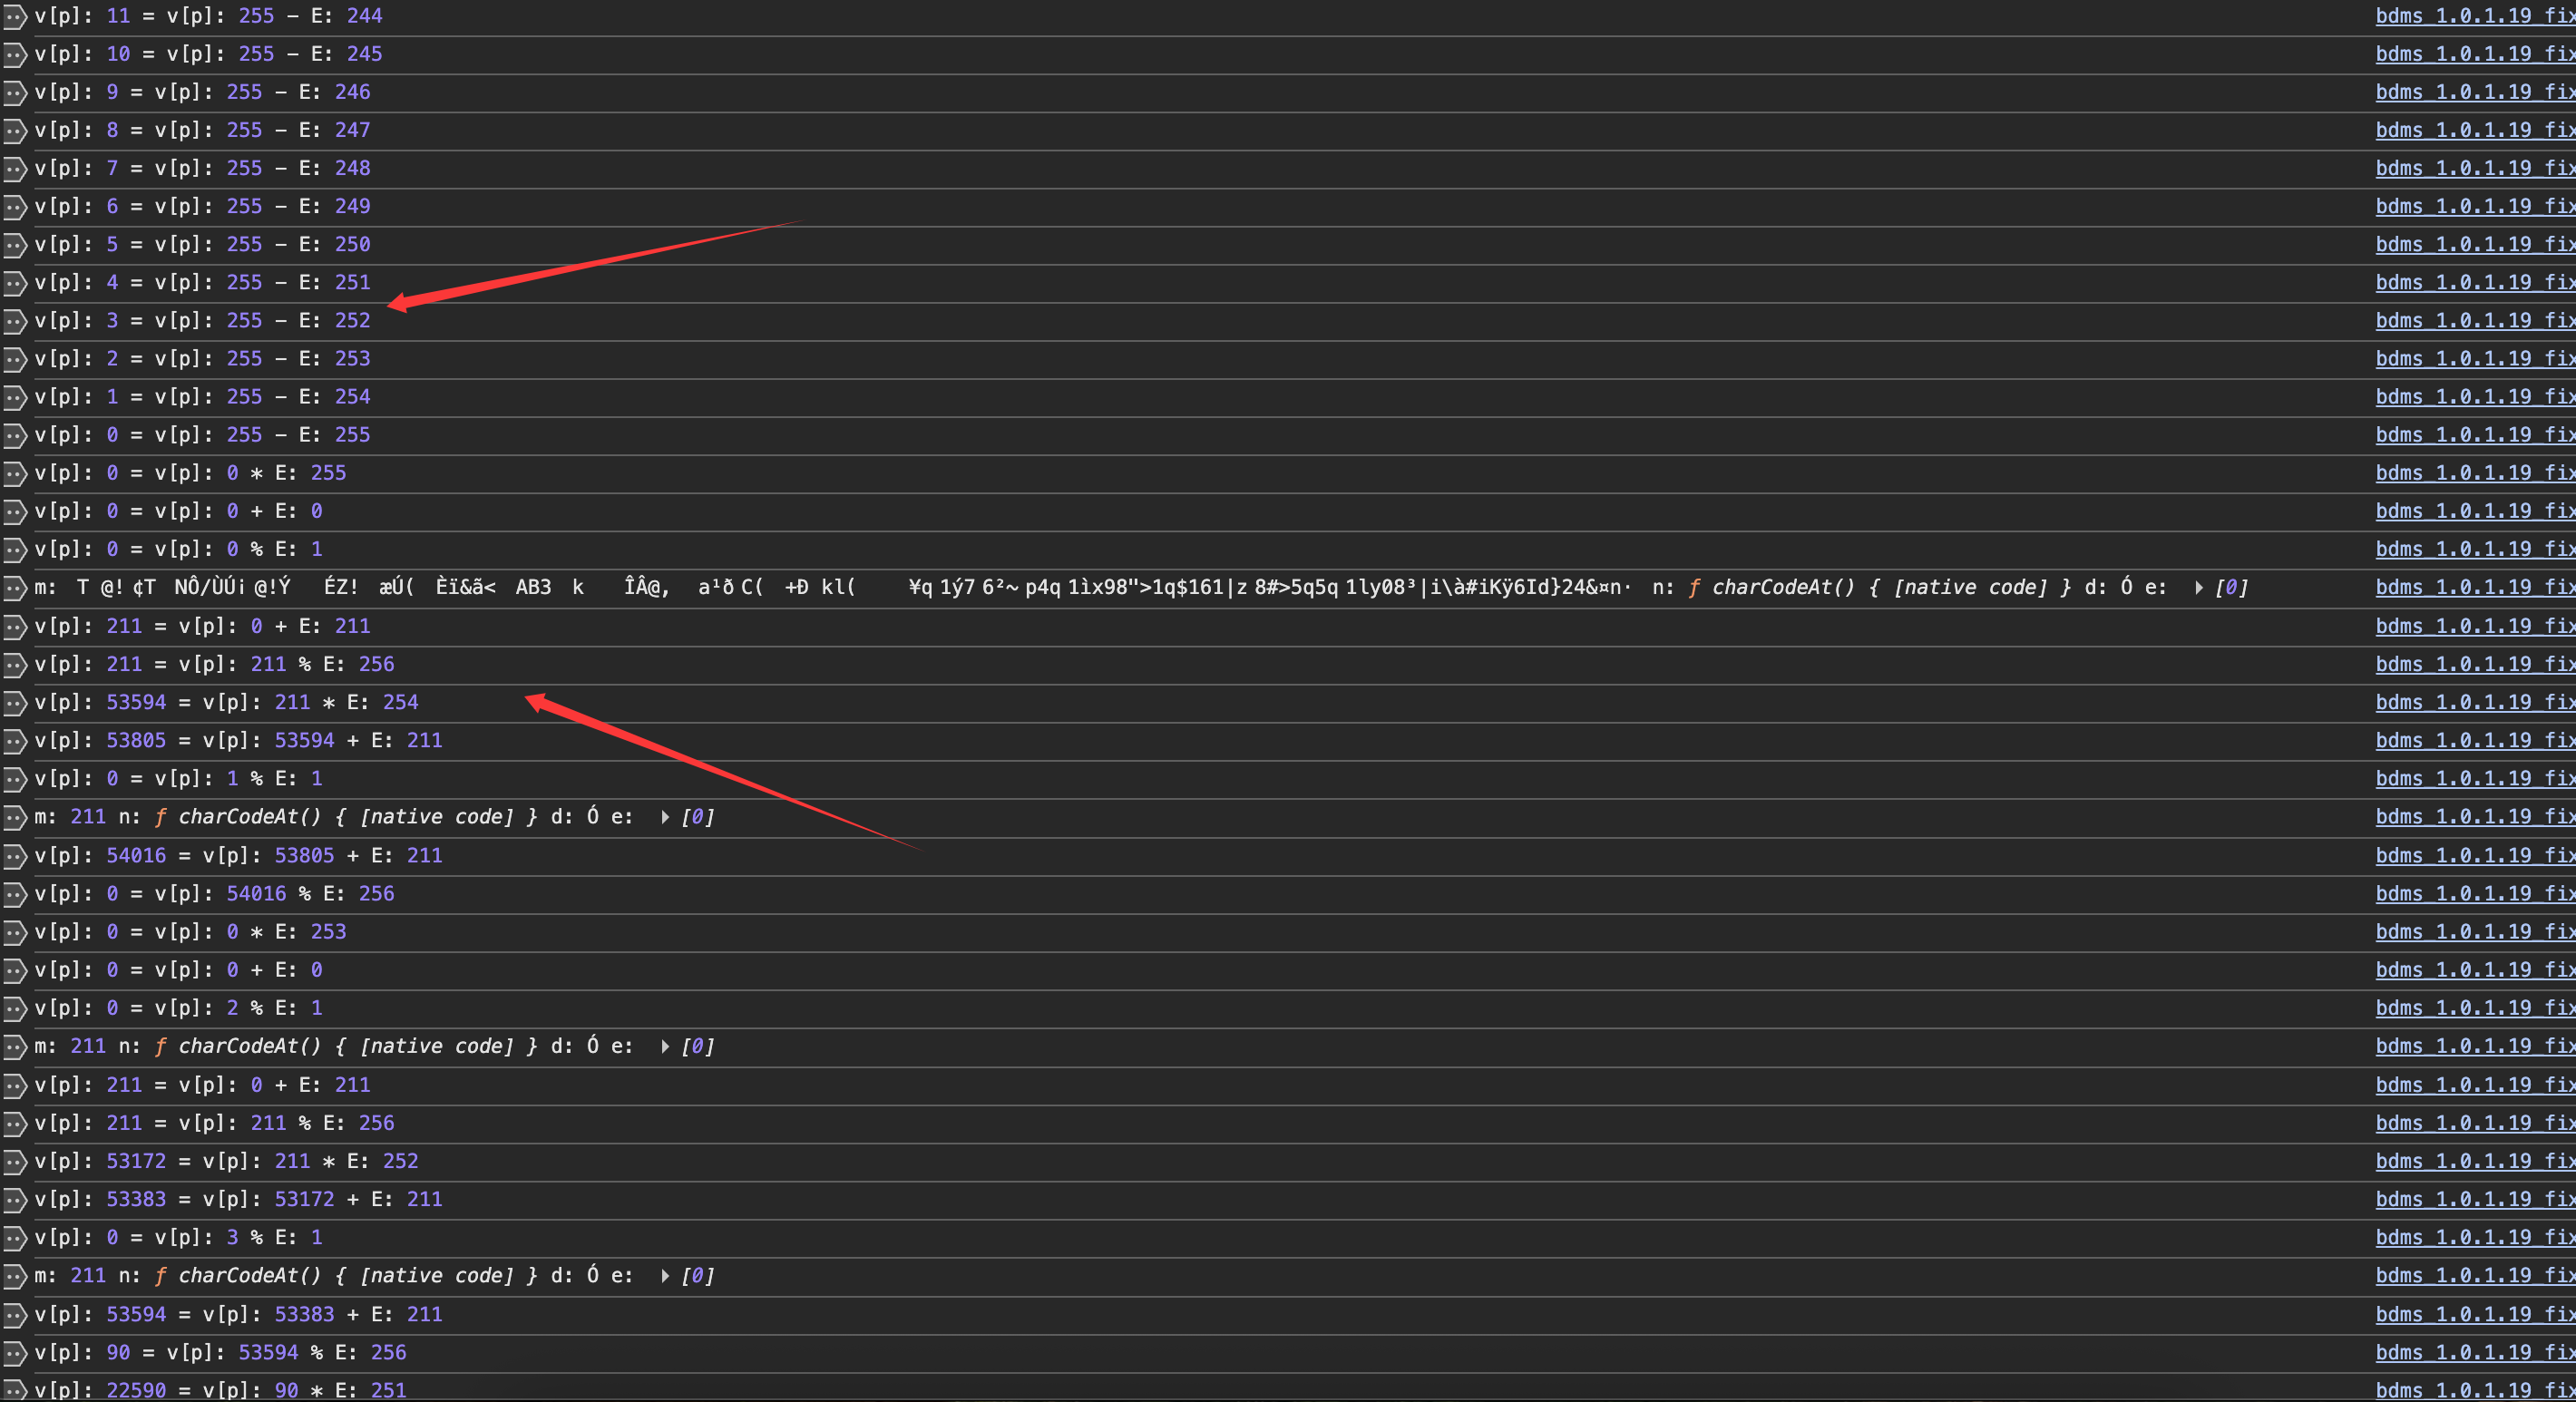
Task: Click logpoint icon beside 'v[p]: 54016 = v[p]: 53805 + E: 211'
Action: [x=14, y=856]
